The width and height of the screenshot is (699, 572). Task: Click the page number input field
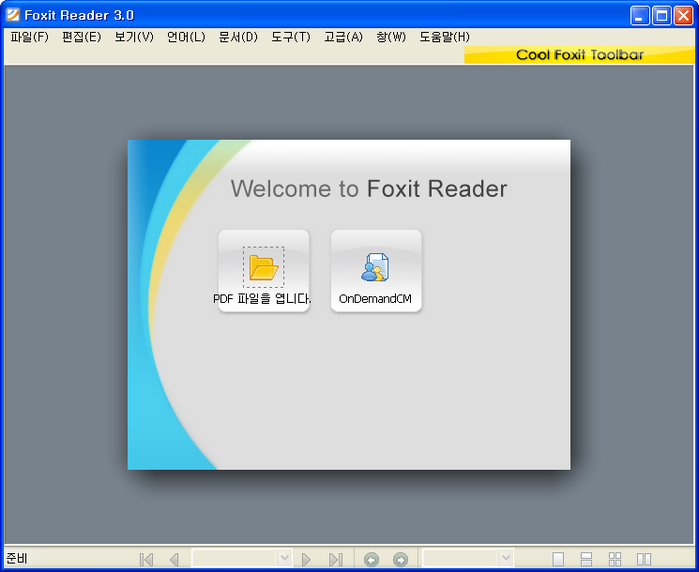coord(234,558)
